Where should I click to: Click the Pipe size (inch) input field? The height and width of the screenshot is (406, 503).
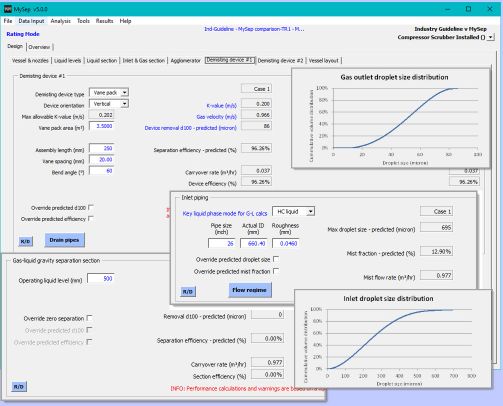pyautogui.click(x=222, y=243)
